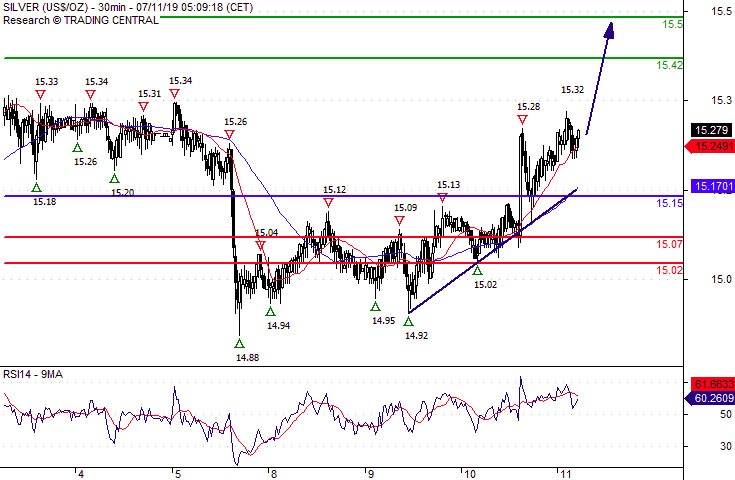Click the 15.20 swing low label

point(123,192)
